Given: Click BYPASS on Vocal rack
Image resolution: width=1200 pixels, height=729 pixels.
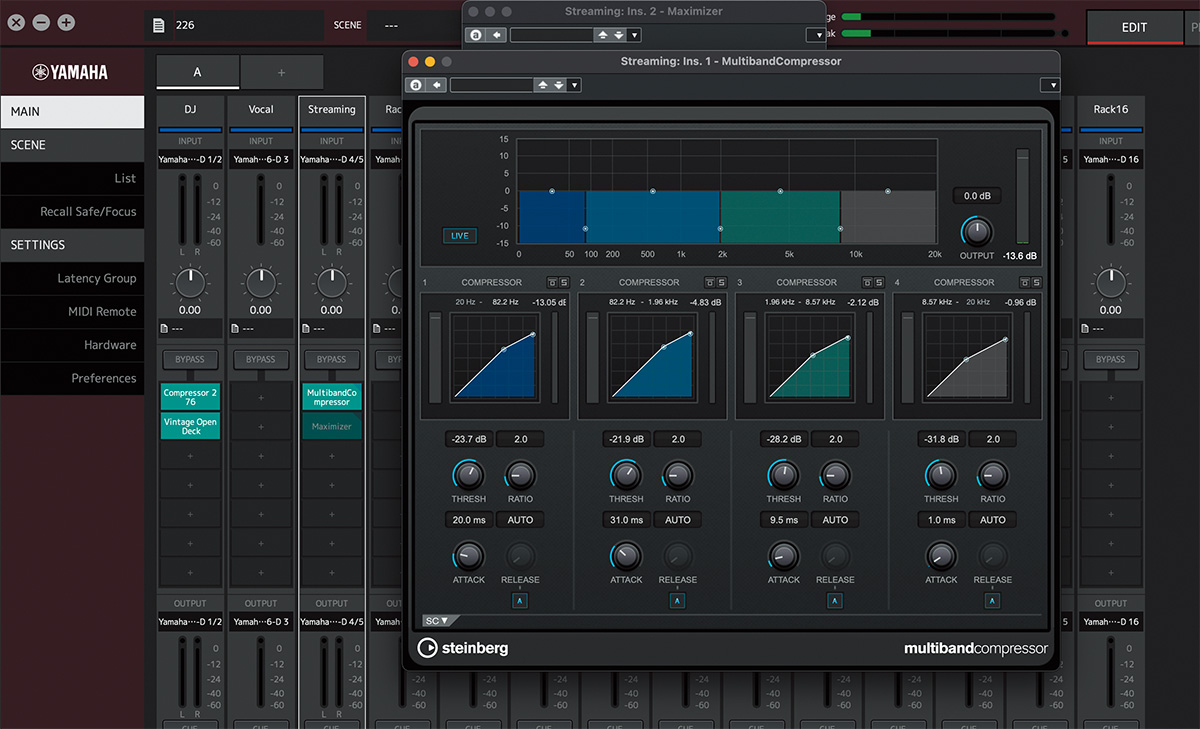Looking at the screenshot, I should coord(261,359).
